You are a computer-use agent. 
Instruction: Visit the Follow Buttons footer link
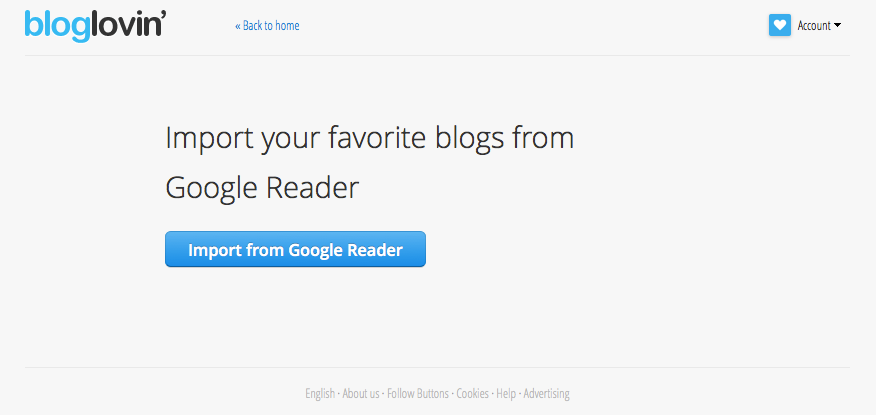click(x=418, y=394)
